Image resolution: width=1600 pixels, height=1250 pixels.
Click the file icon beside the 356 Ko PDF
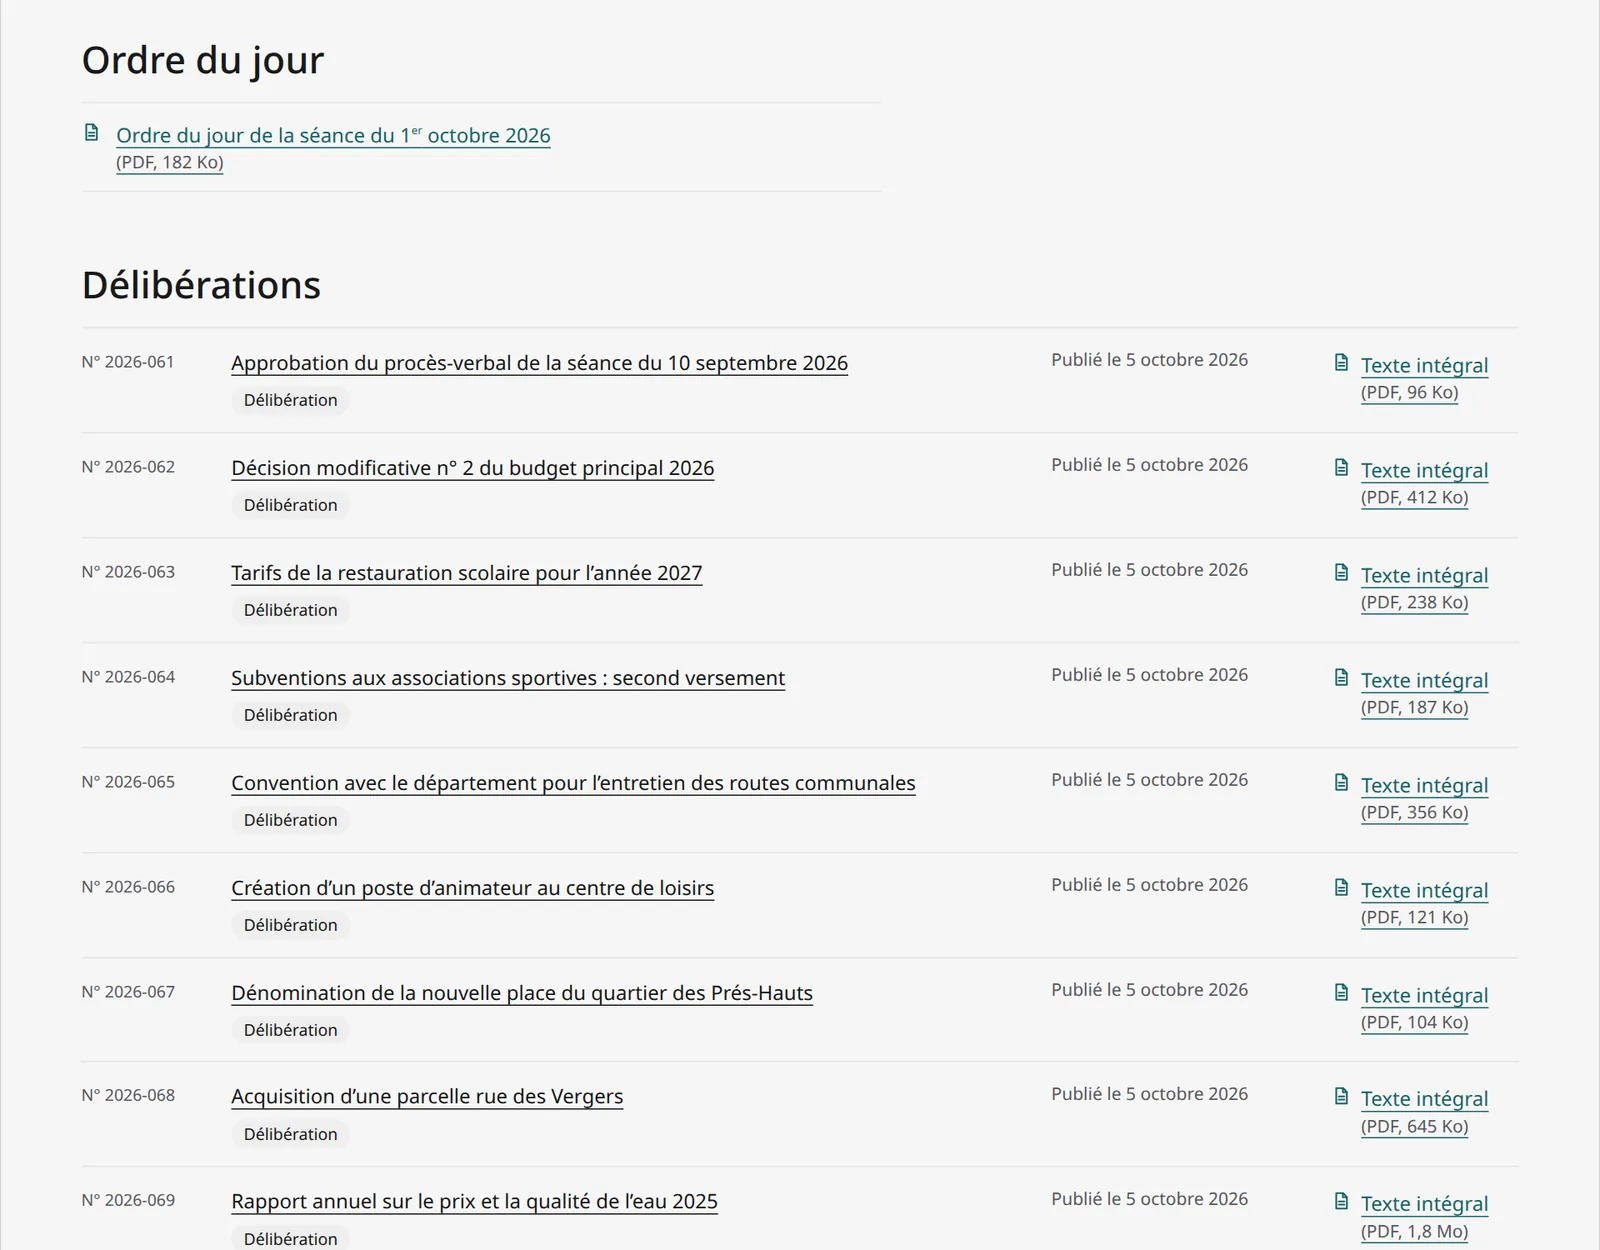(1341, 782)
